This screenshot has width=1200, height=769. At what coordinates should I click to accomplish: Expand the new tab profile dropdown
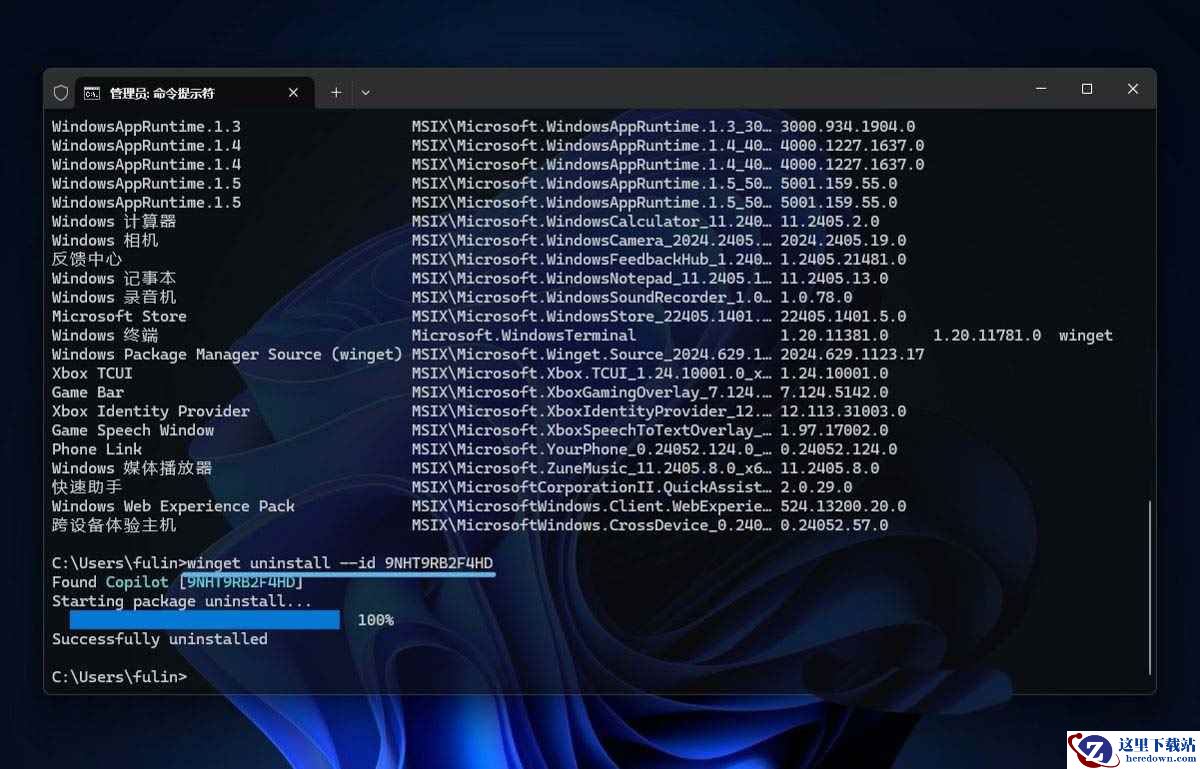point(366,92)
